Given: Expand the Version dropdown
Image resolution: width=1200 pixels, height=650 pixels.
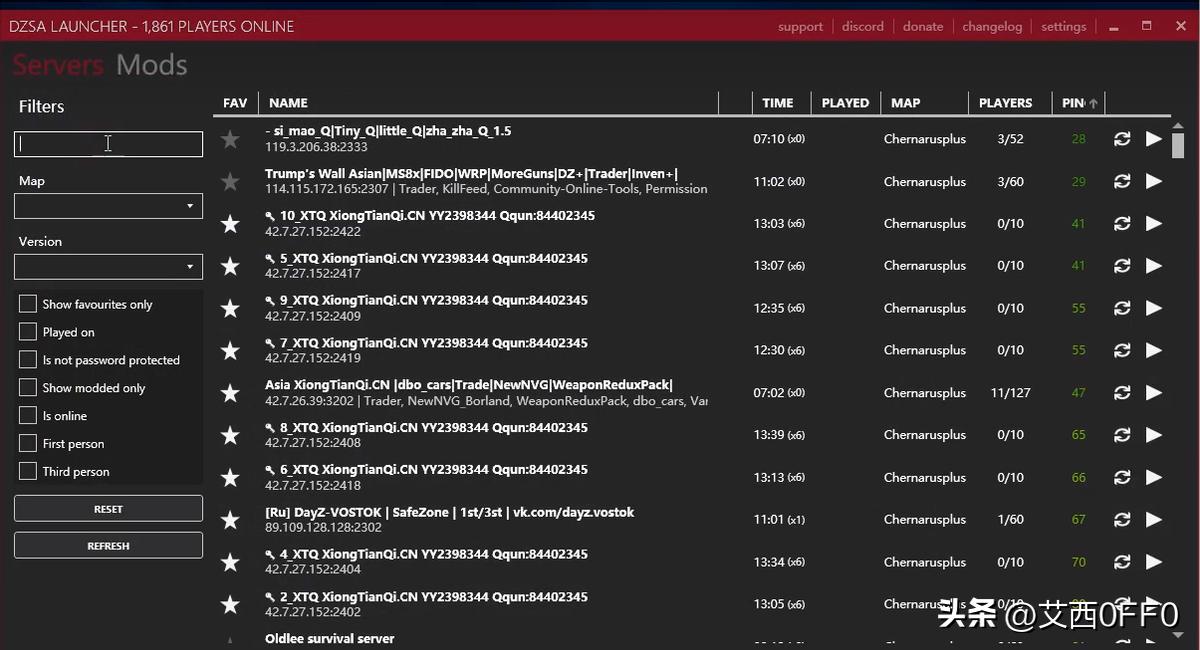Looking at the screenshot, I should click(x=108, y=267).
